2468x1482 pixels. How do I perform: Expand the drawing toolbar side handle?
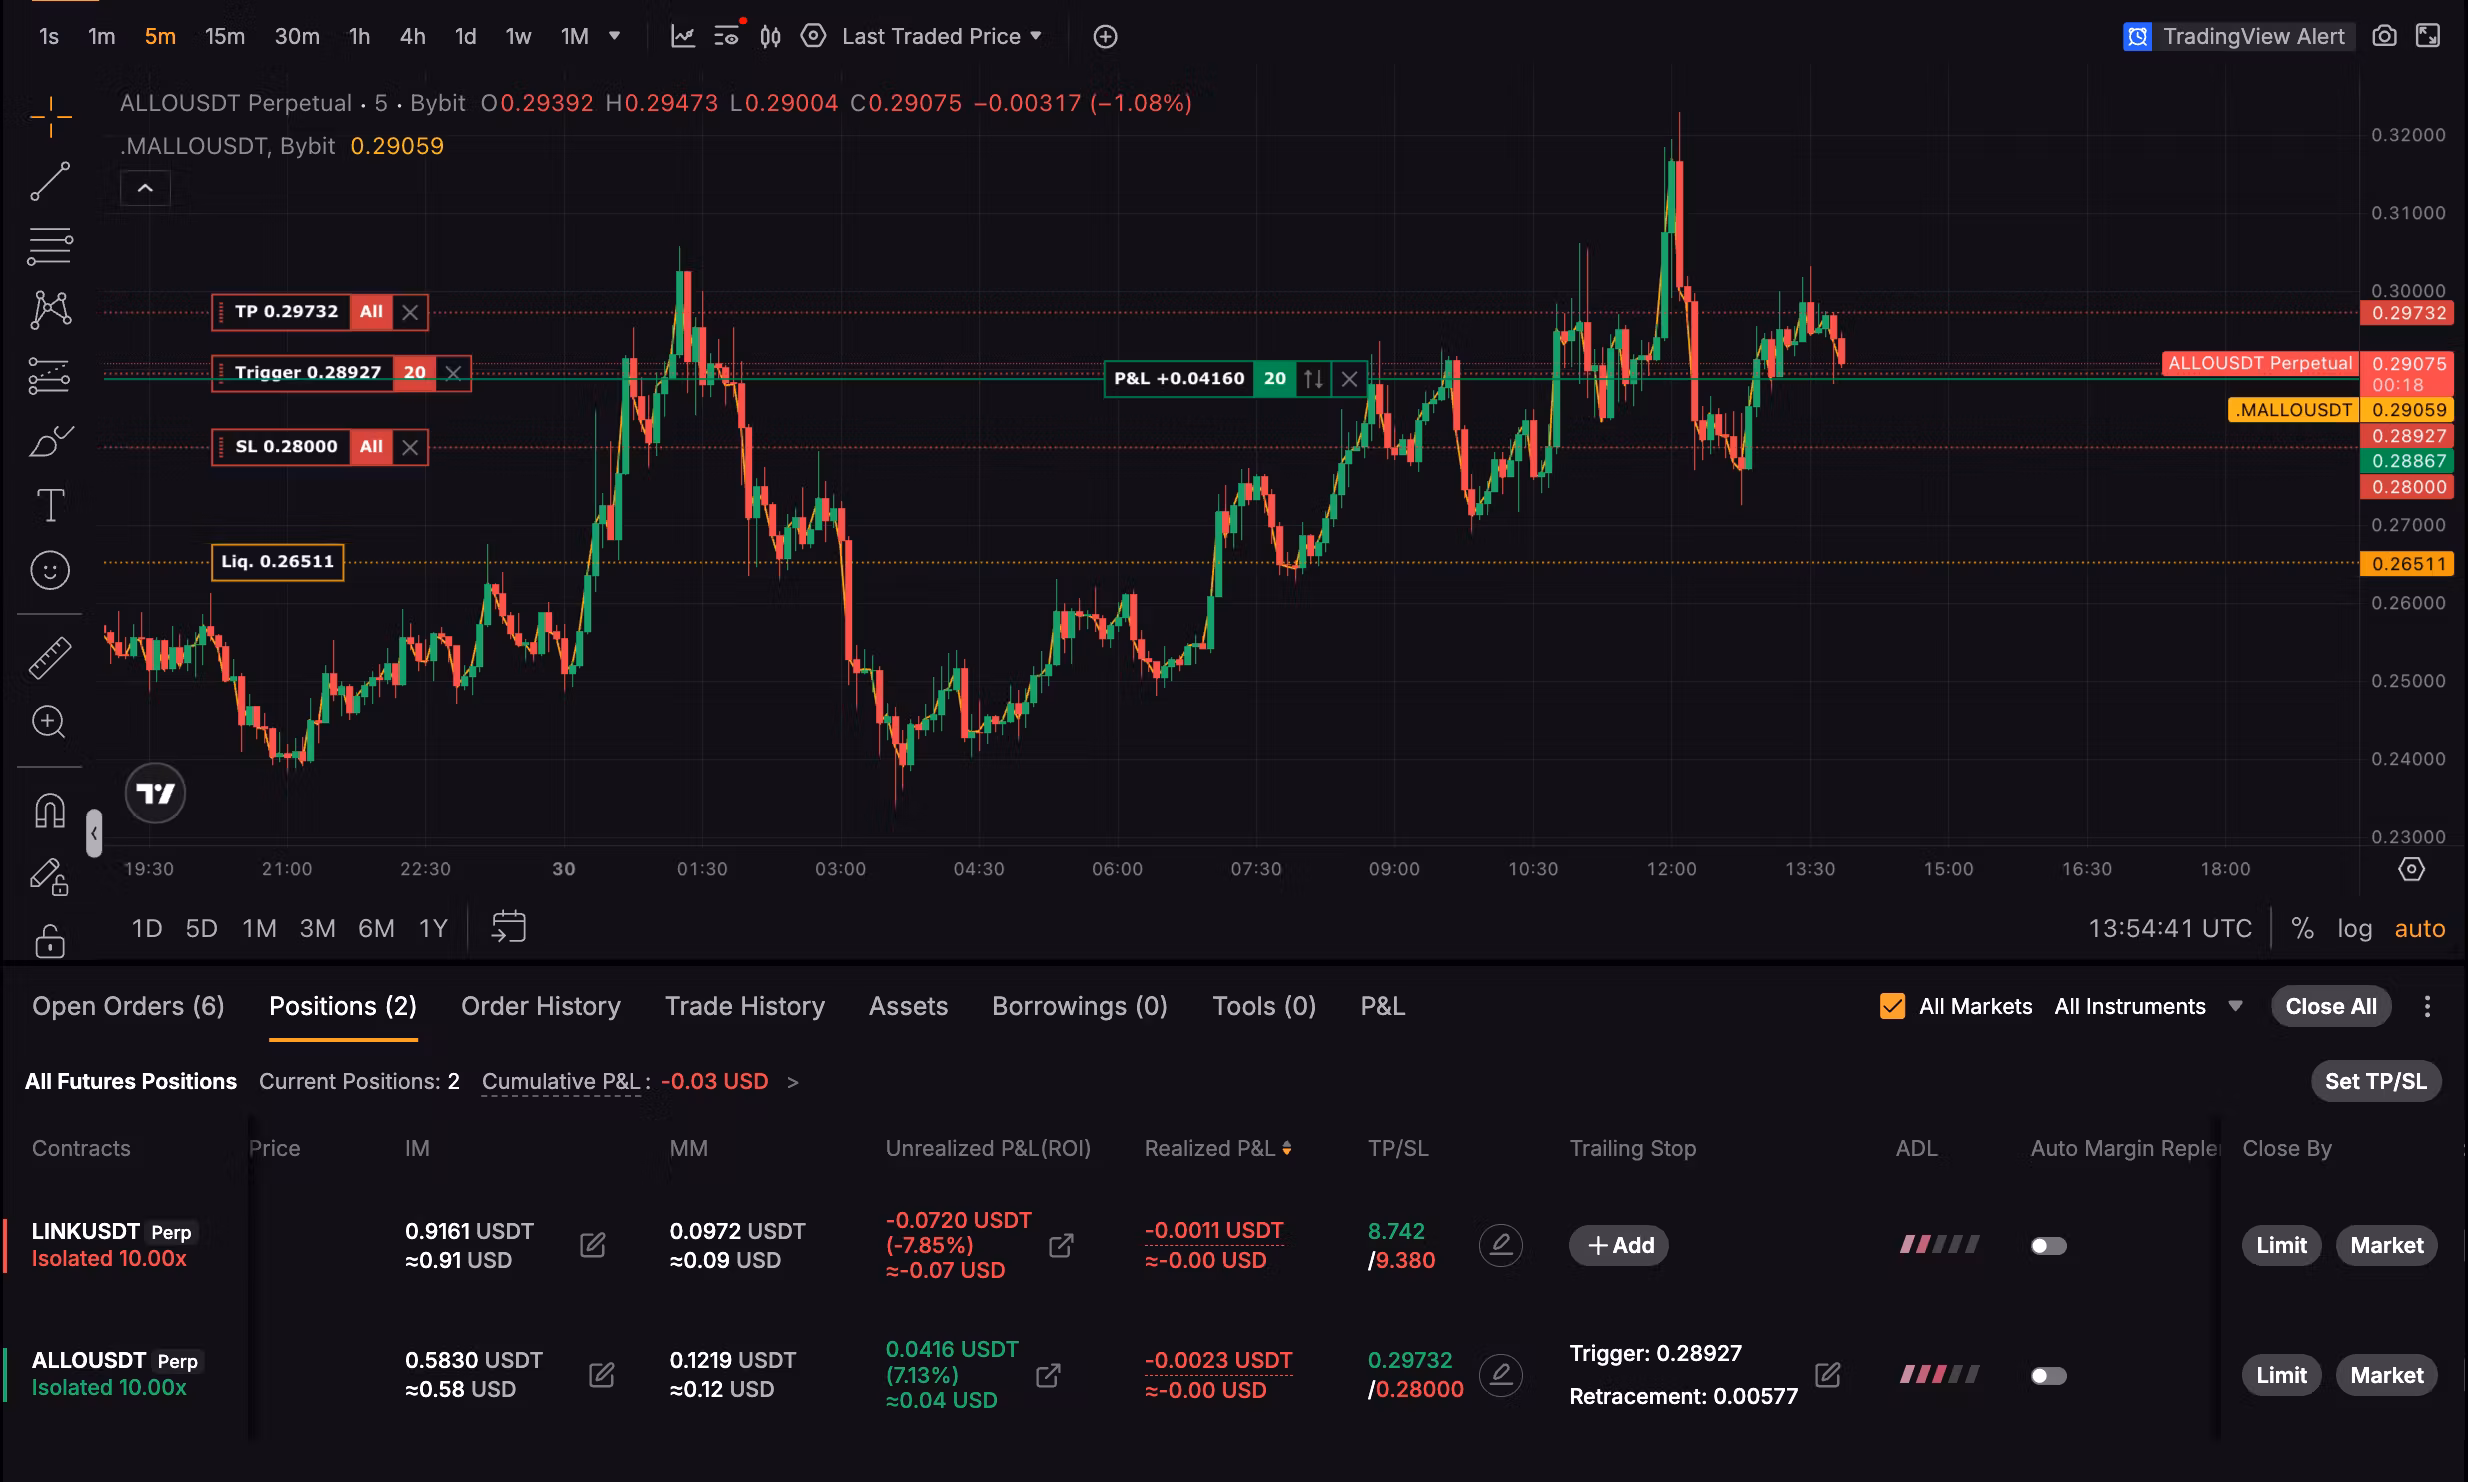point(94,833)
